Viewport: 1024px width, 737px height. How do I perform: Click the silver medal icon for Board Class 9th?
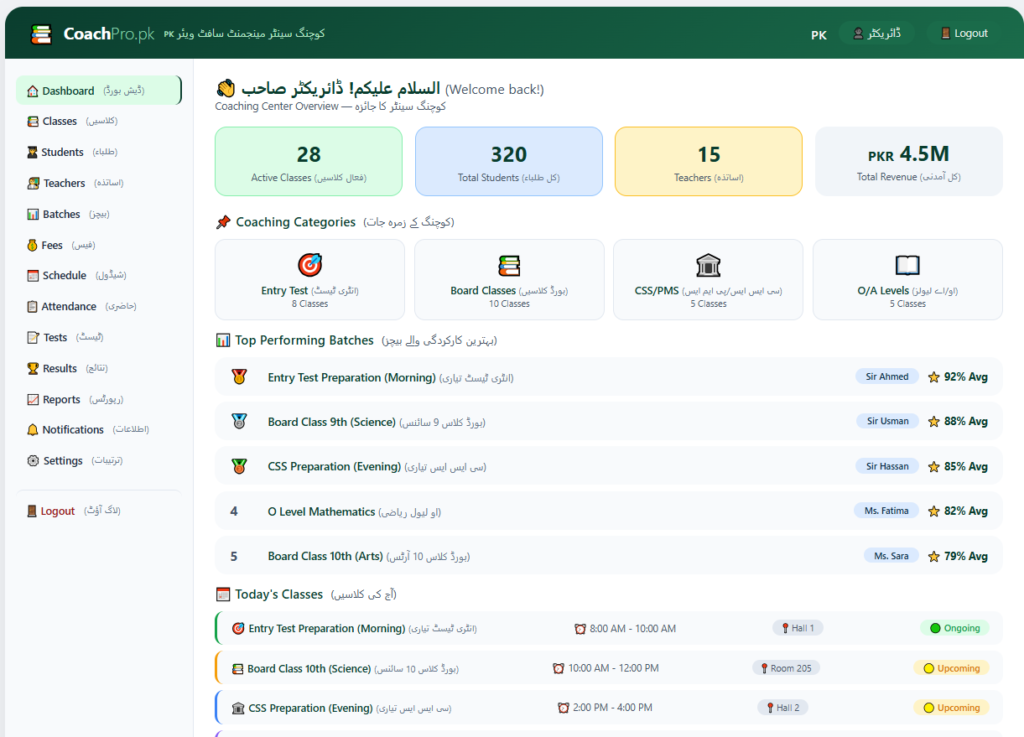pyautogui.click(x=239, y=422)
